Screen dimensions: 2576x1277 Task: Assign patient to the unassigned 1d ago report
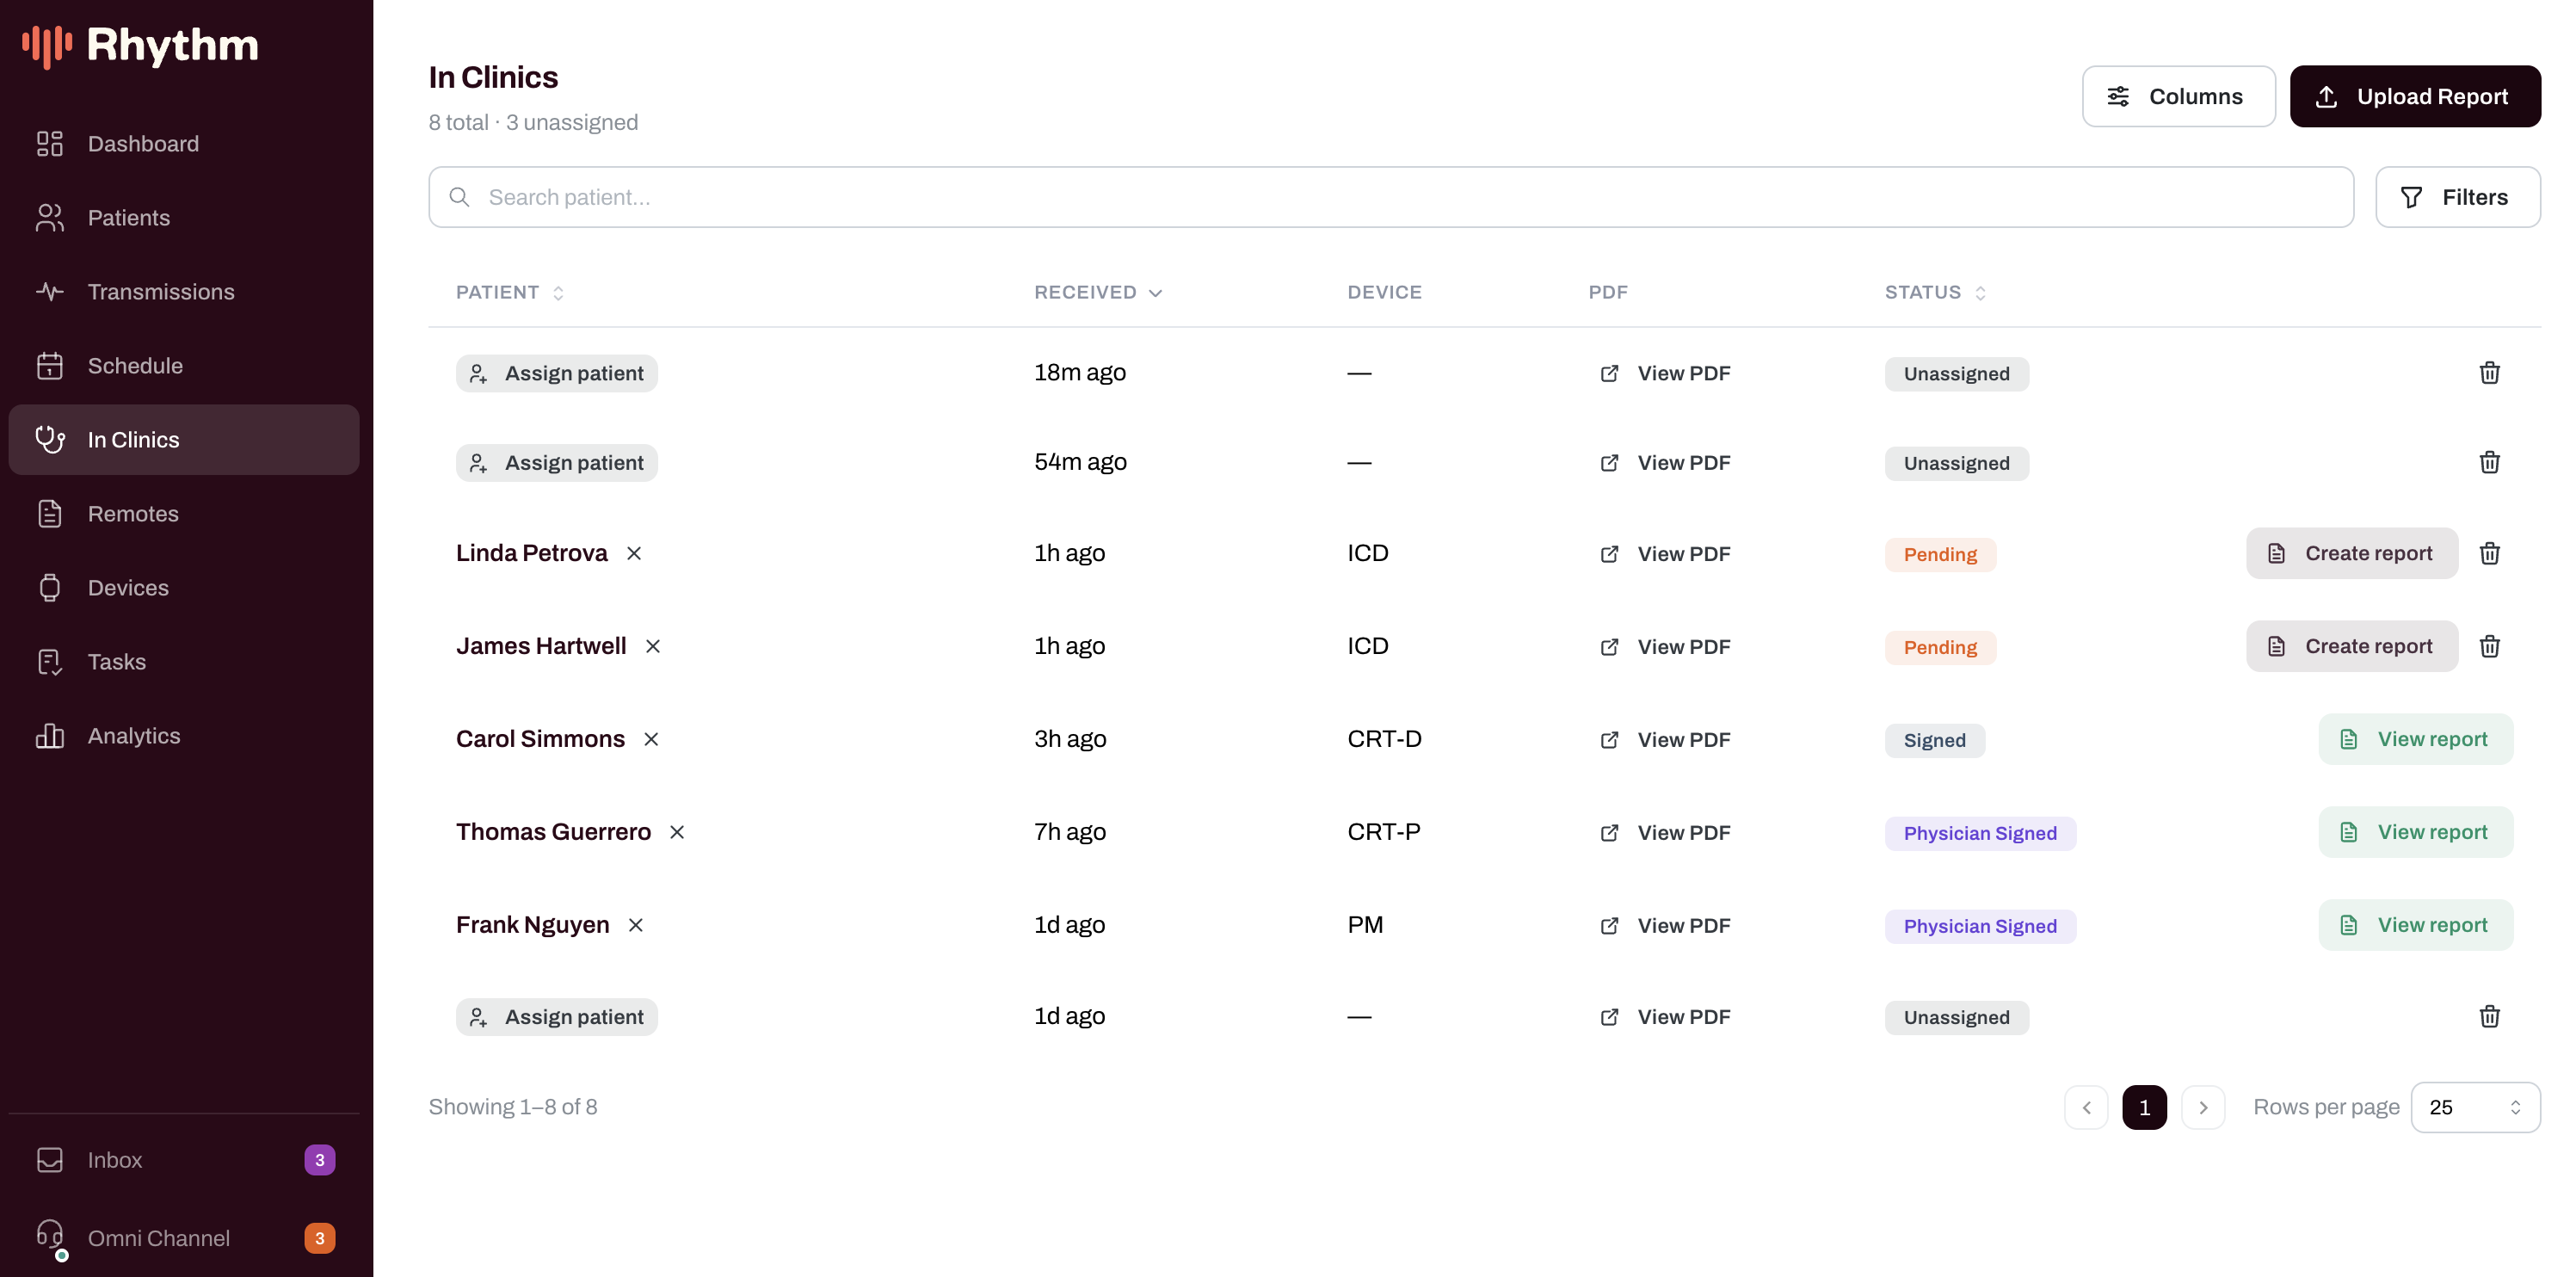[x=557, y=1016]
